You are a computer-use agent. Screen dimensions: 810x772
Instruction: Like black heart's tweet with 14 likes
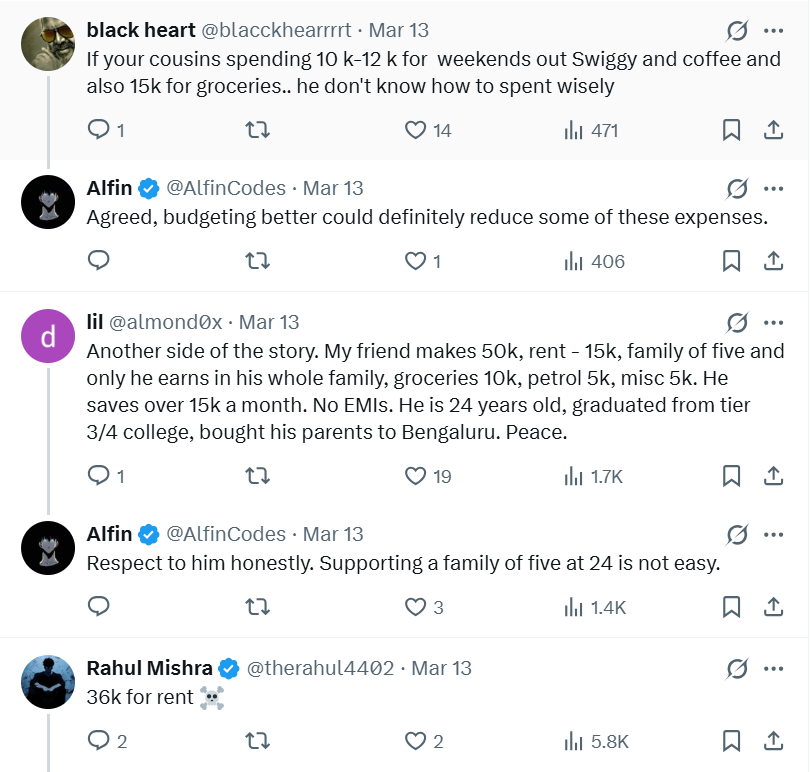pos(416,130)
